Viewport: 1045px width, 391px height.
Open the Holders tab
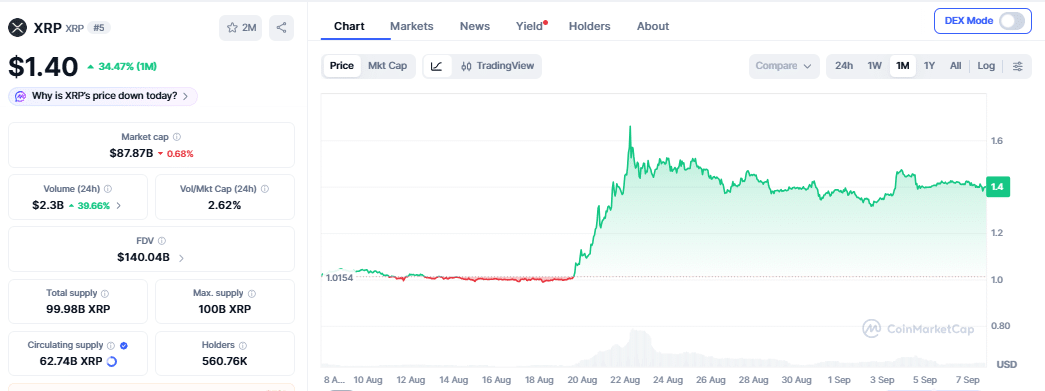click(589, 26)
